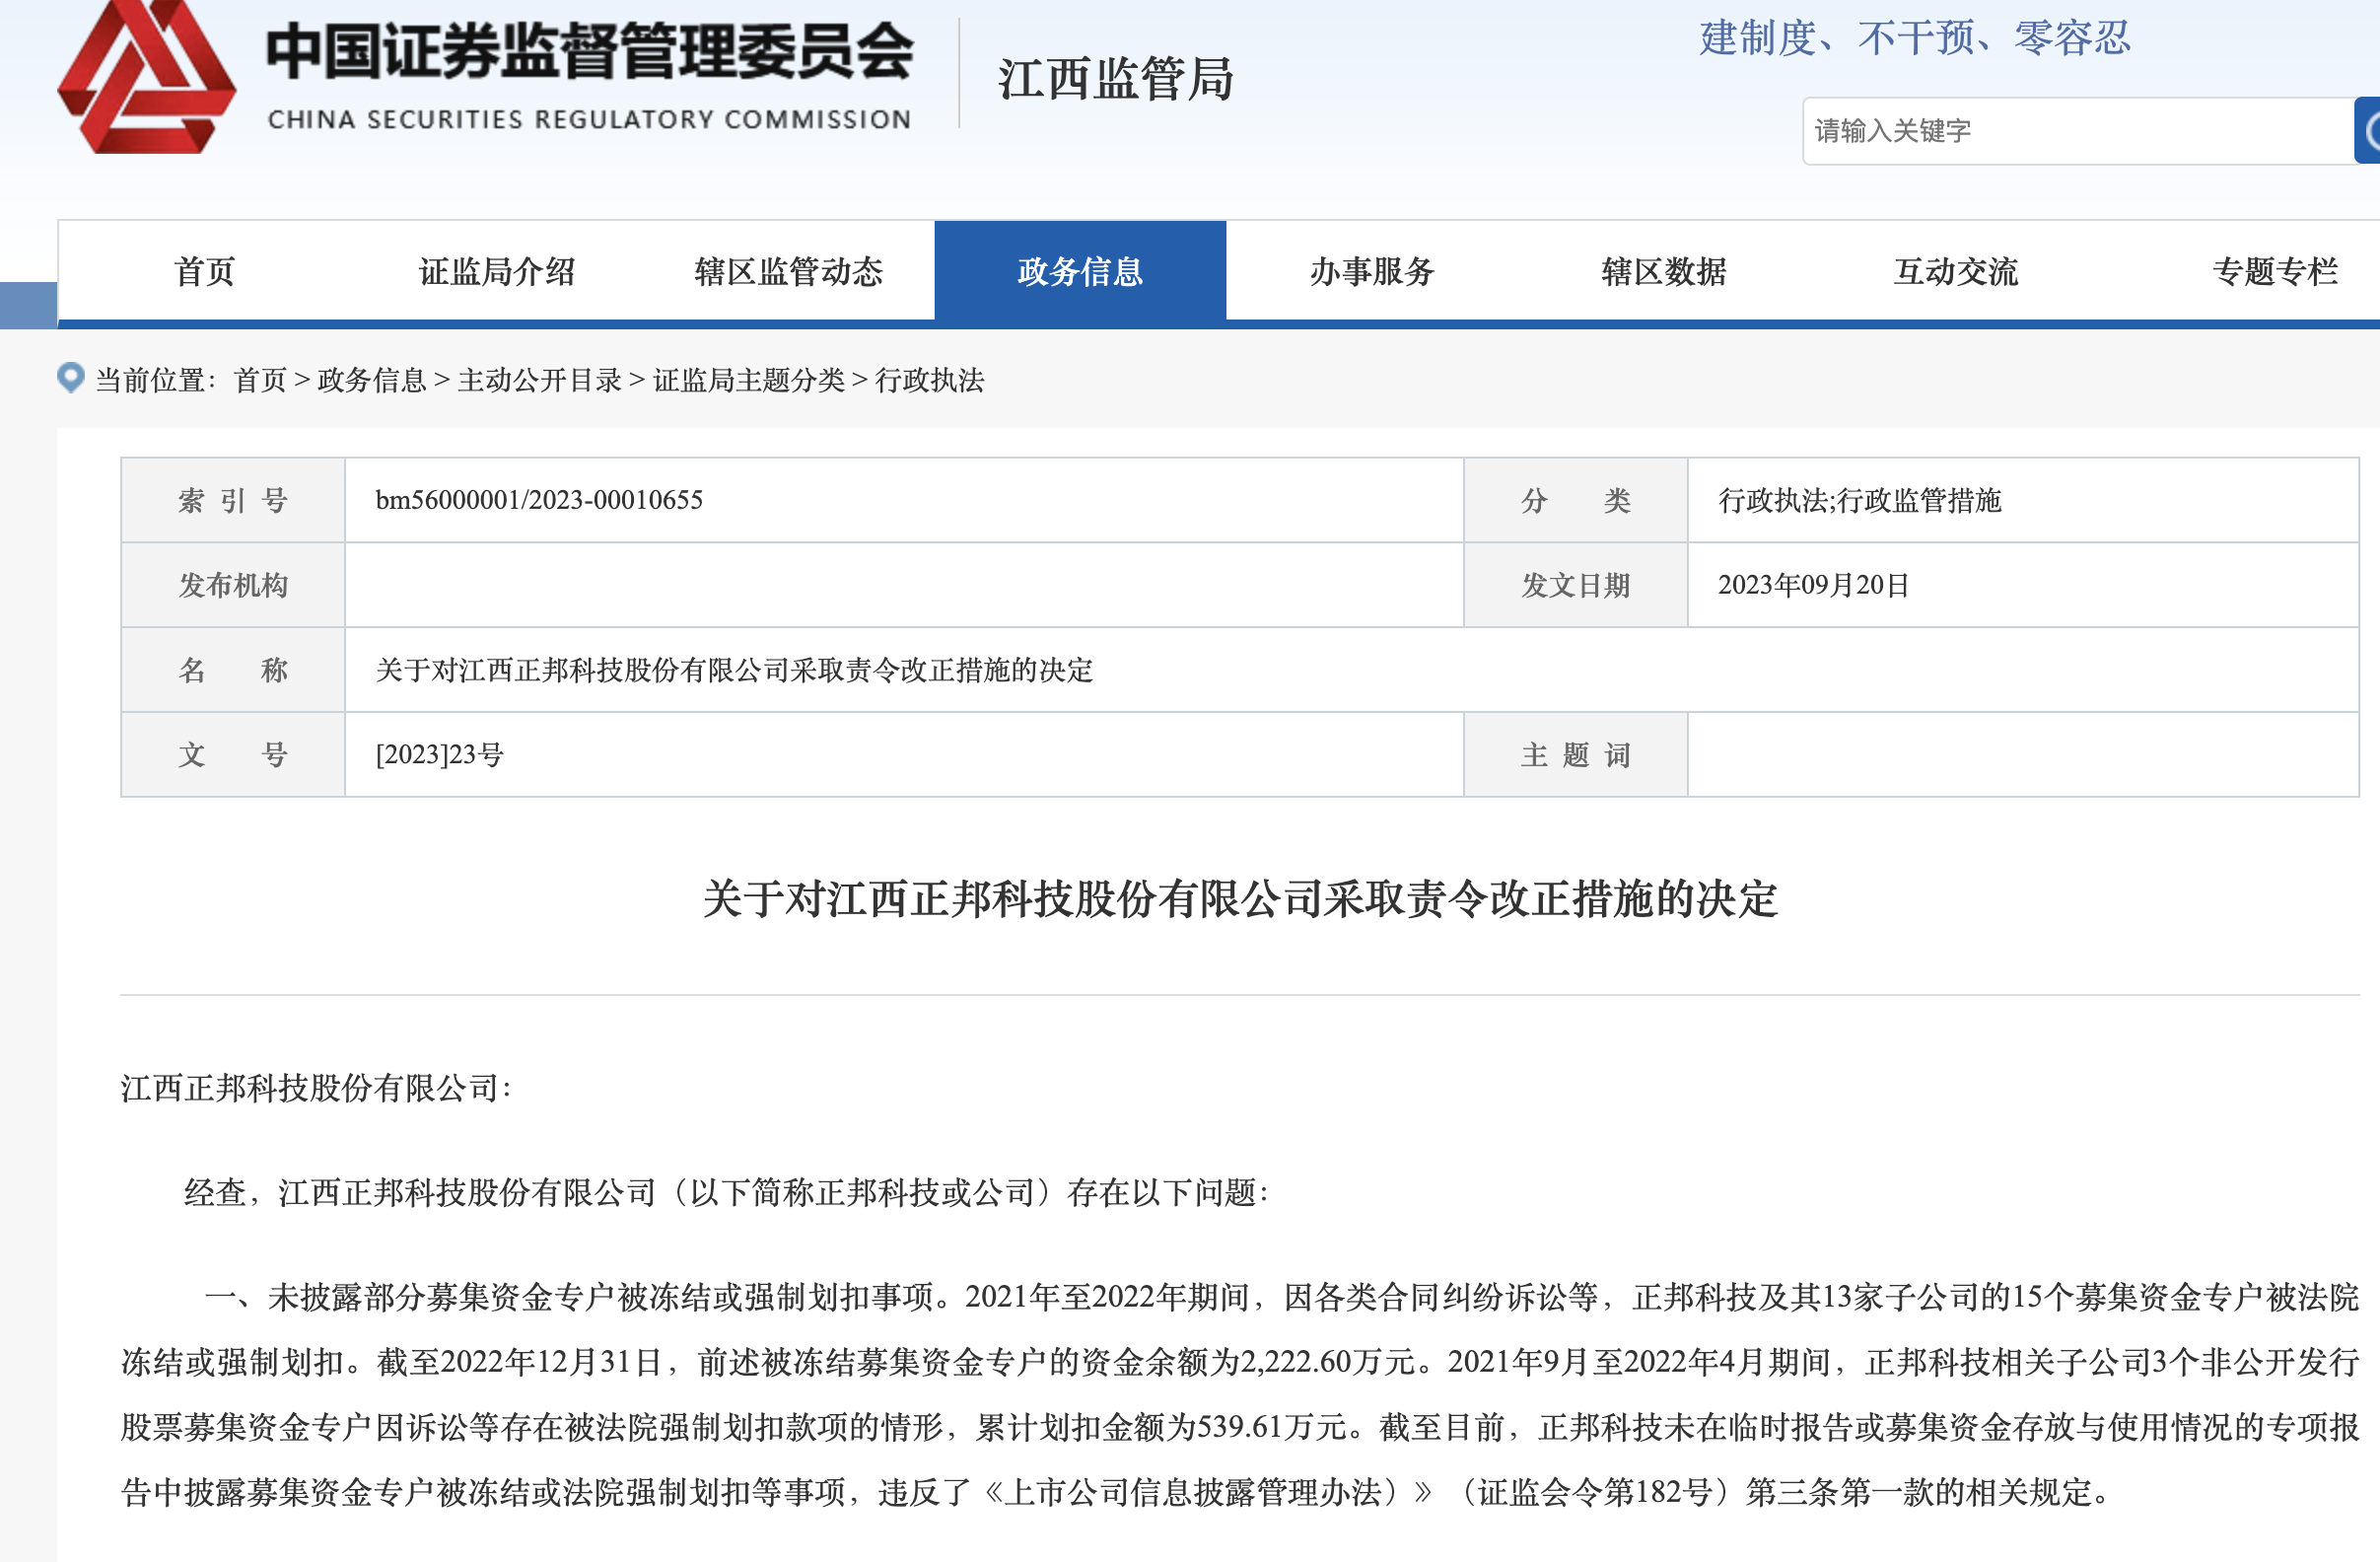Go to 辖区数据 tab
This screenshot has width=2380, height=1562.
click(1664, 272)
